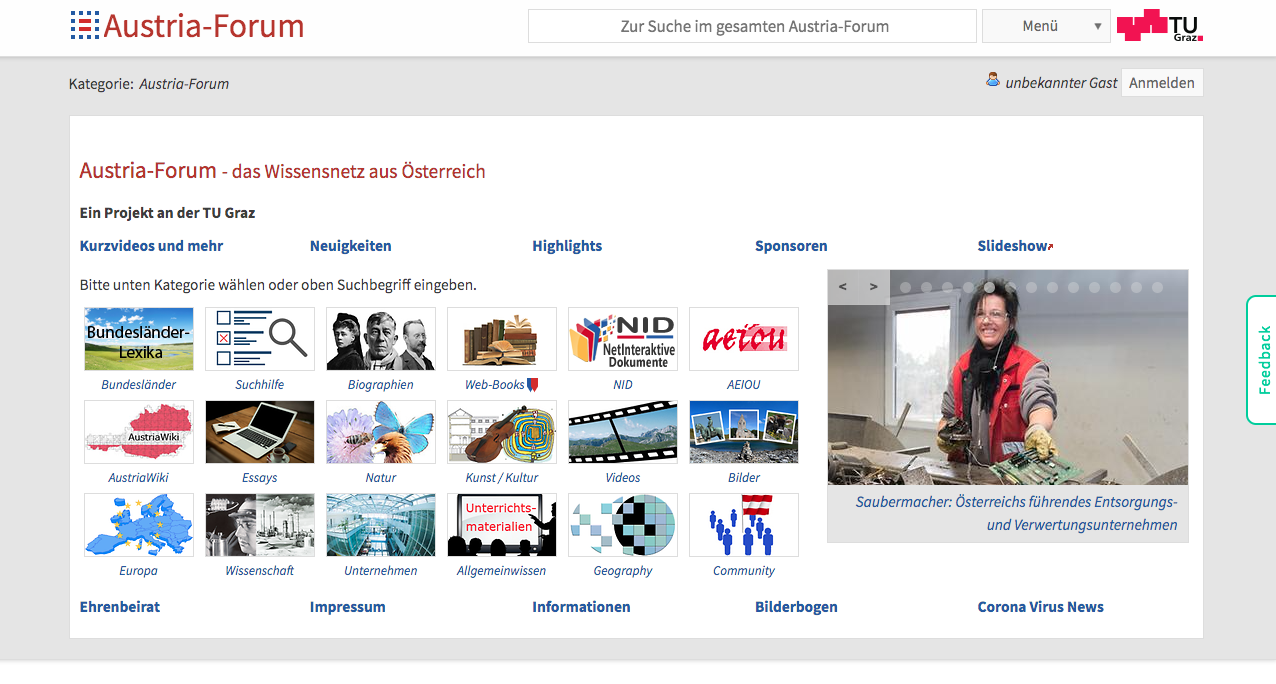Click the Austria-Forum page heading link
The width and height of the screenshot is (1276, 684).
148,170
